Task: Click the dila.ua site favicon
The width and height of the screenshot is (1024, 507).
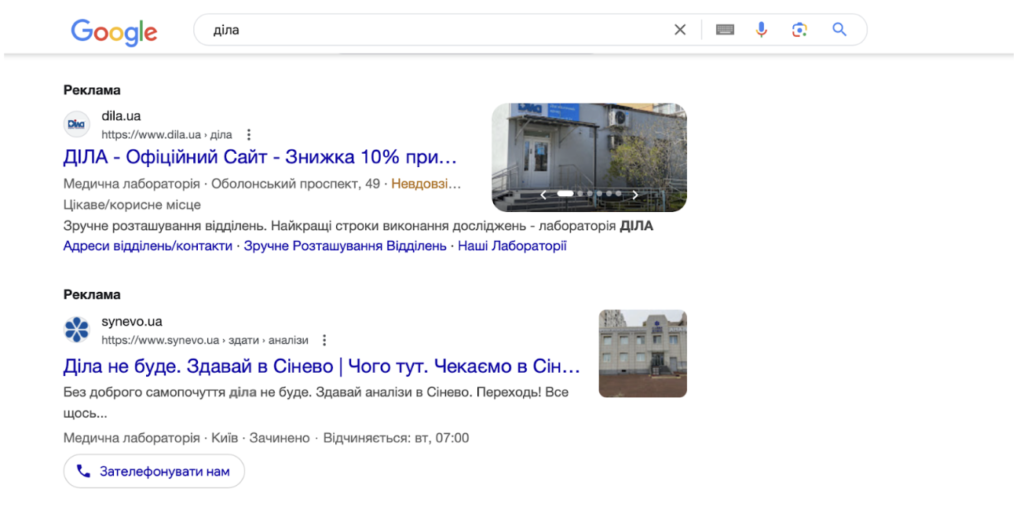Action: coord(77,124)
